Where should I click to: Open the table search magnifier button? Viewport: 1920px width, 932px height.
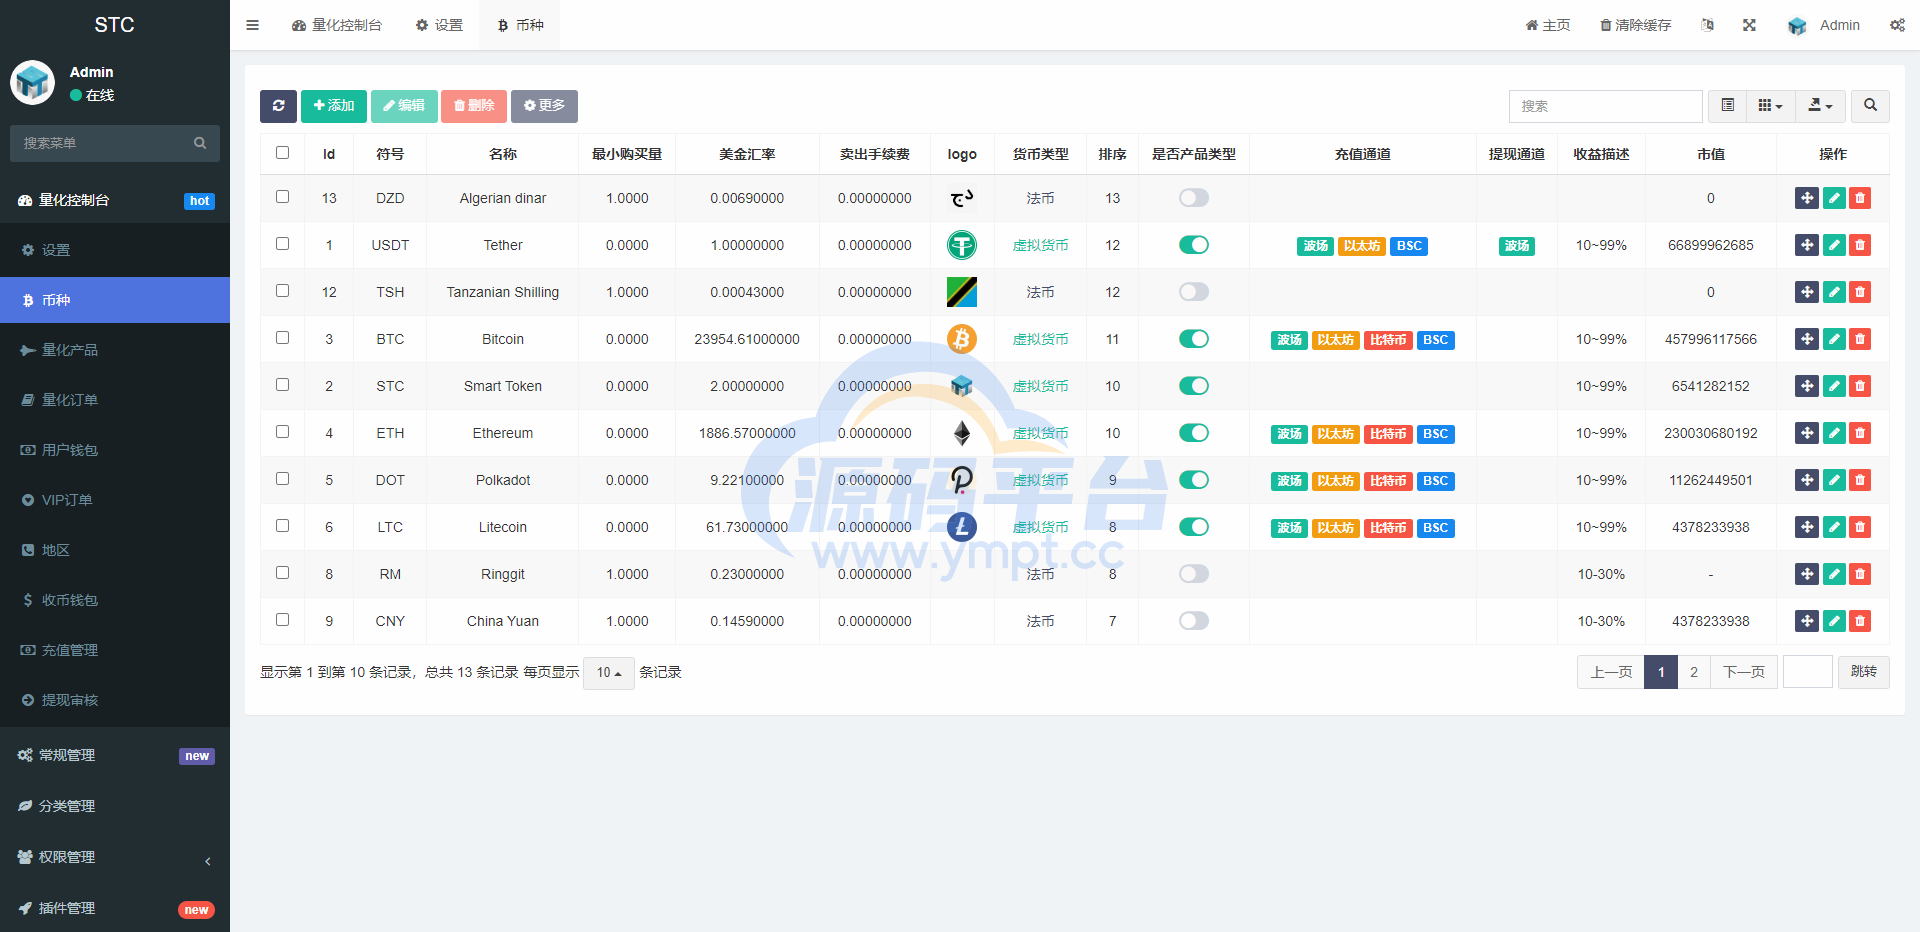(1870, 106)
